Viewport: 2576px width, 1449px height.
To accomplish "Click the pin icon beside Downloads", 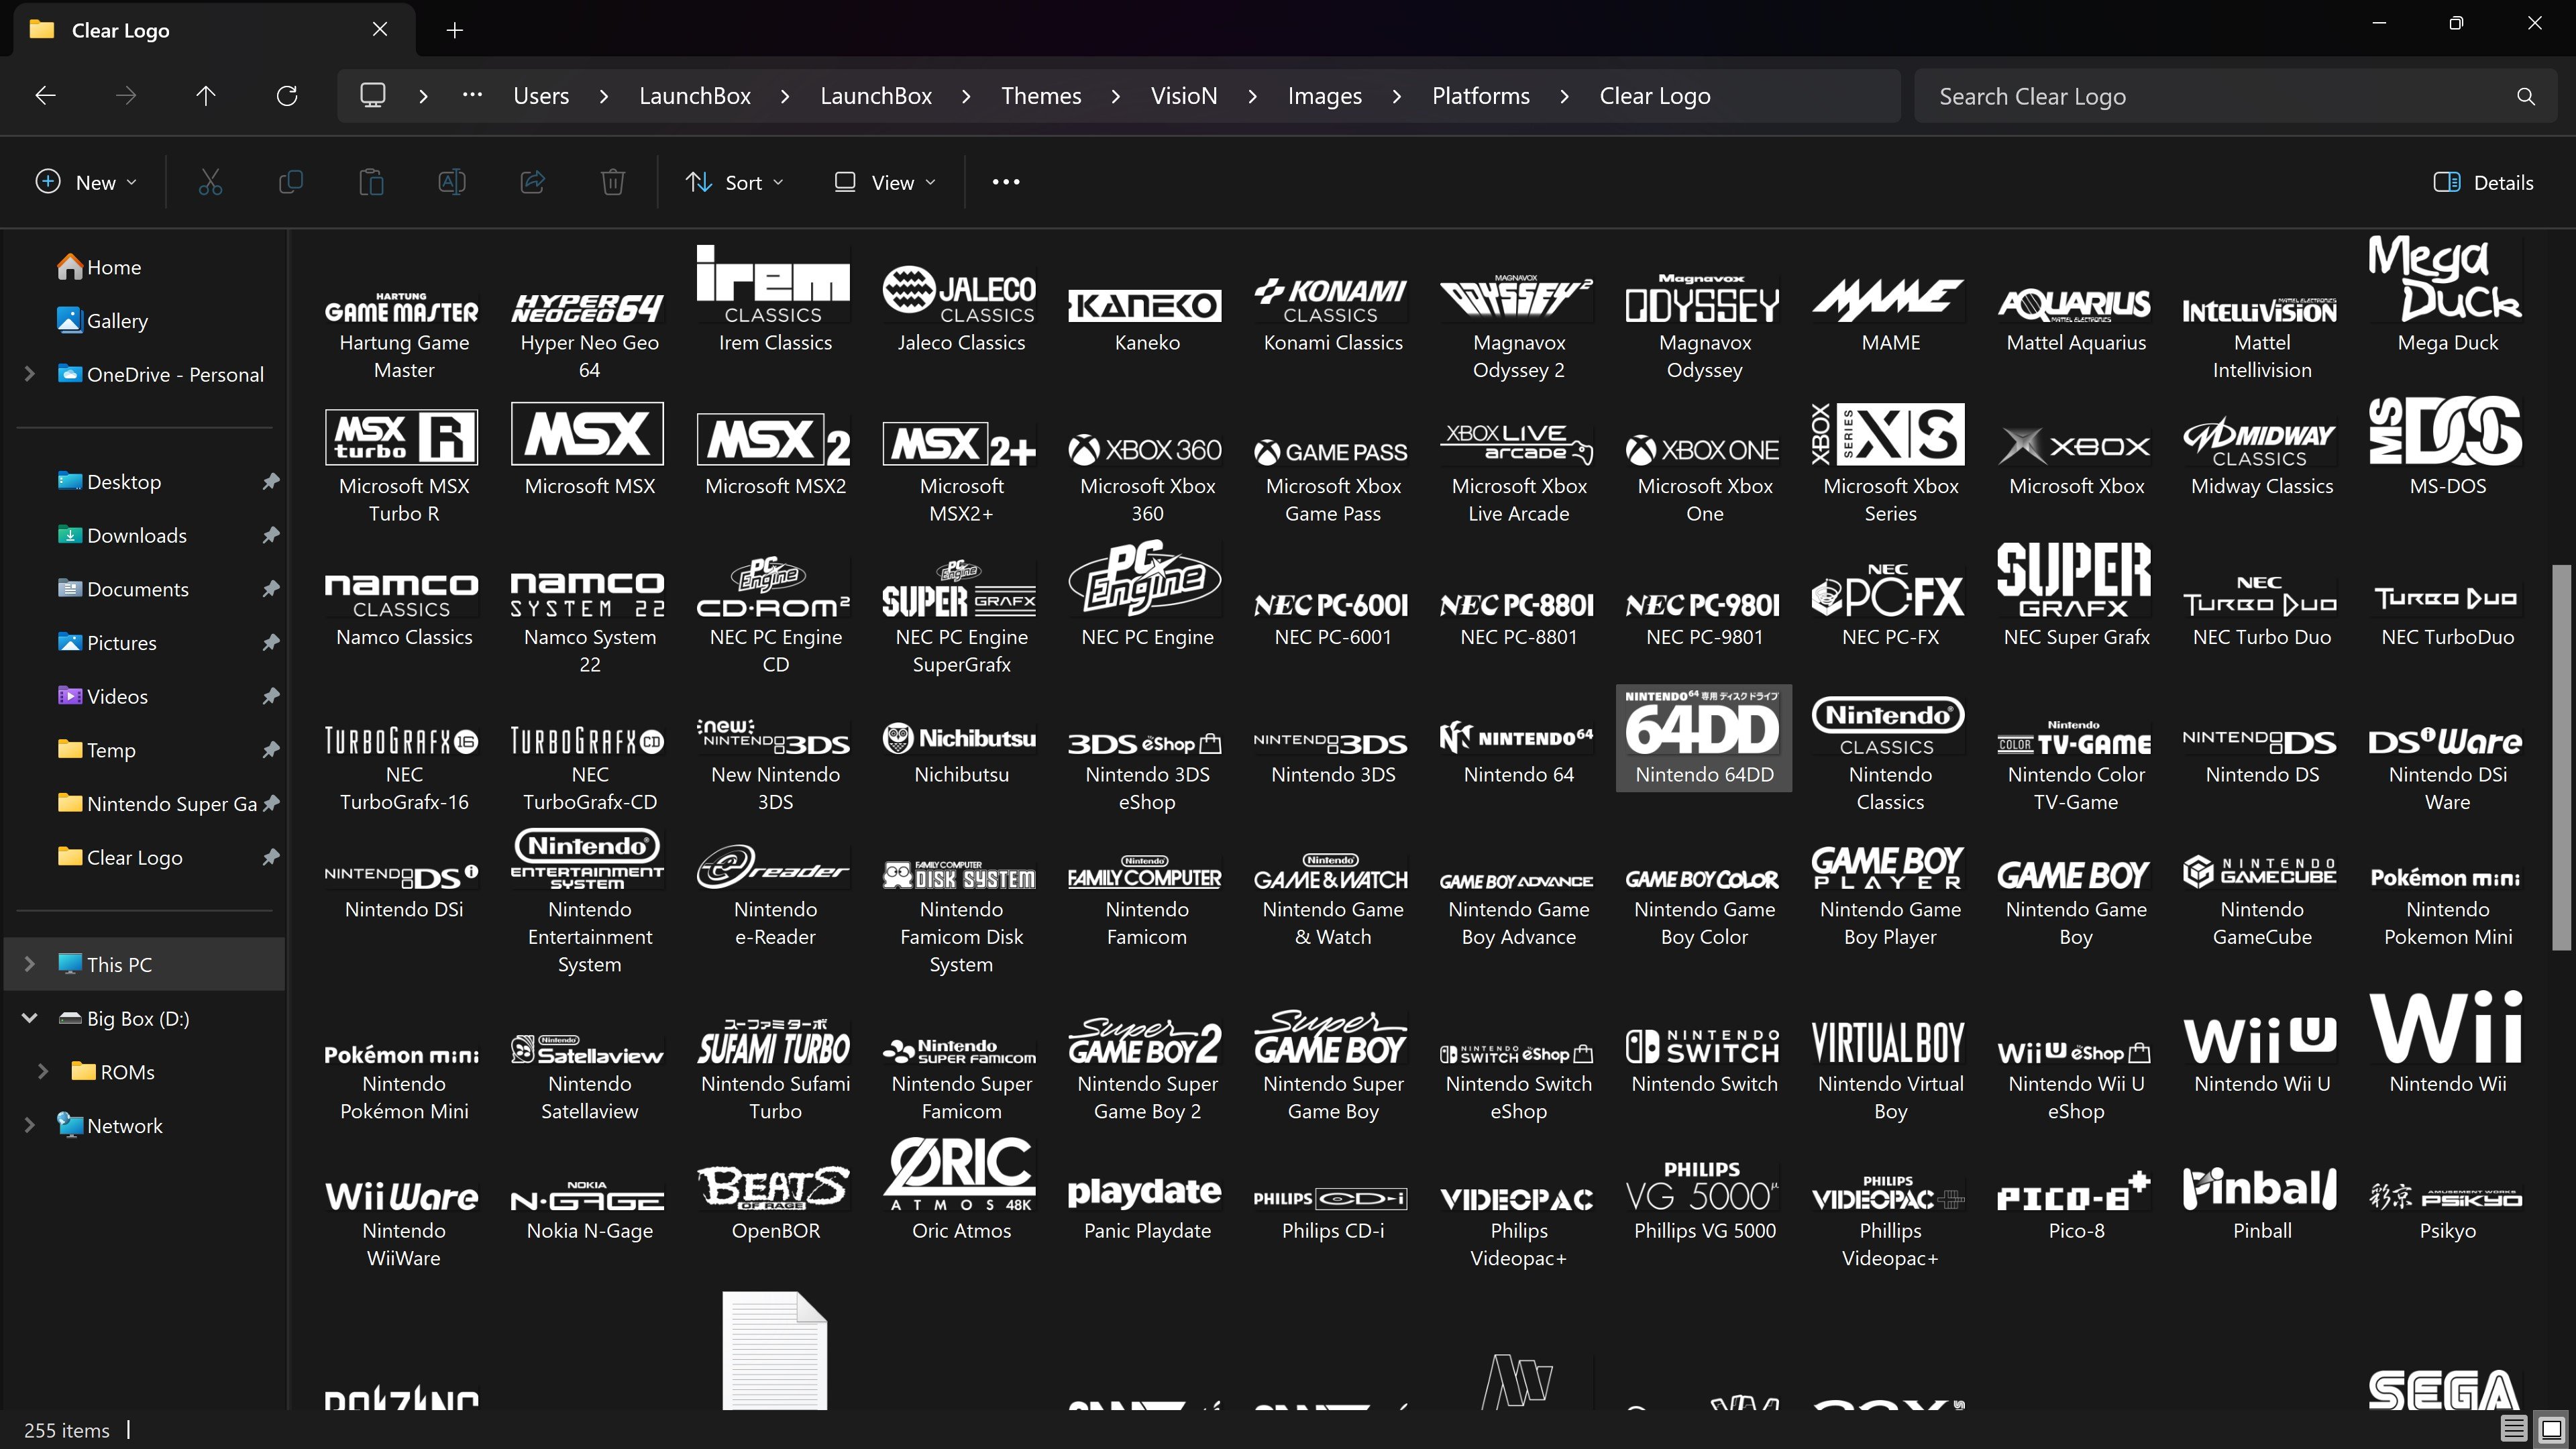I will (x=270, y=536).
